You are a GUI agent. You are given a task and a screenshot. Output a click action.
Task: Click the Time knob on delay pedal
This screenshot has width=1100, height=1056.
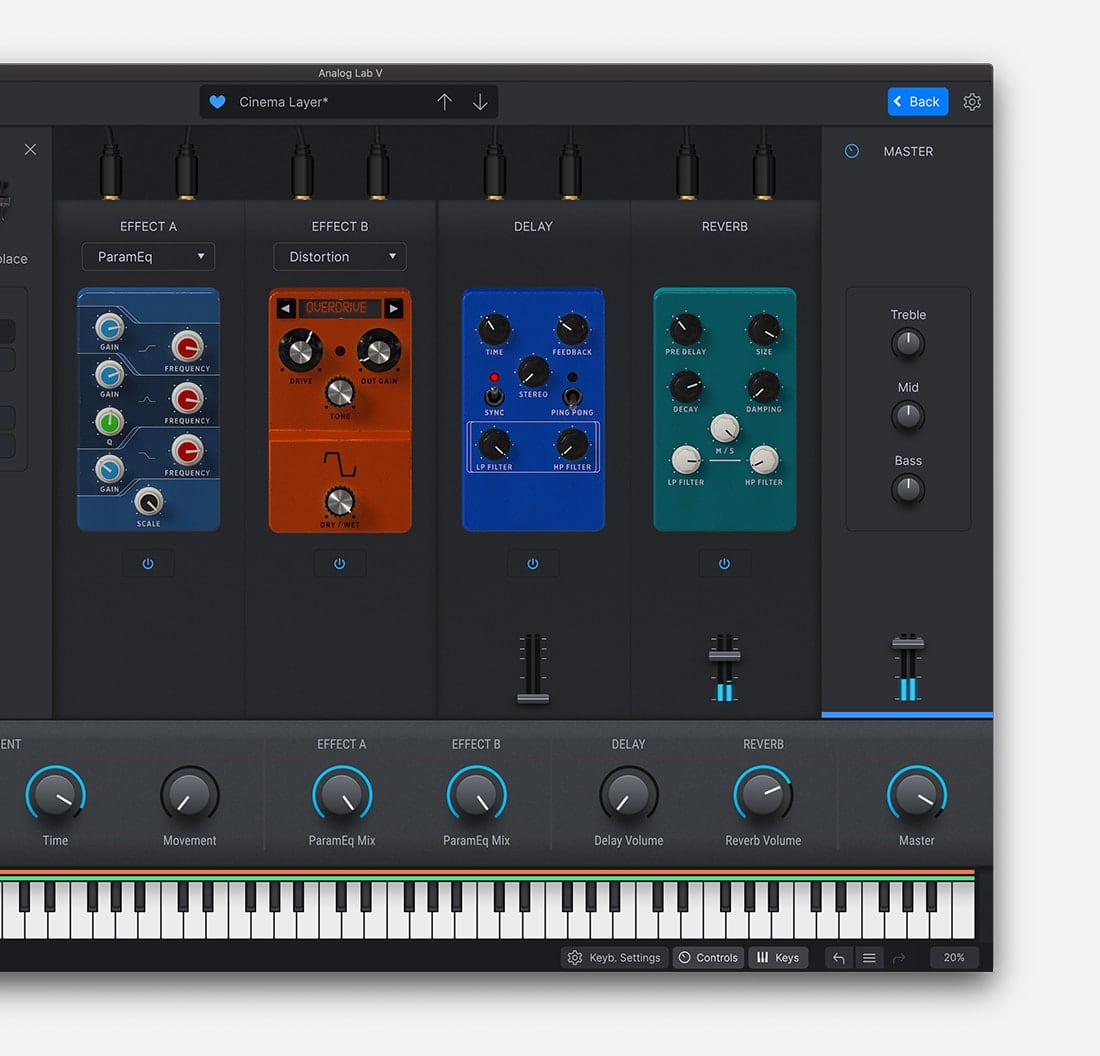click(x=494, y=328)
